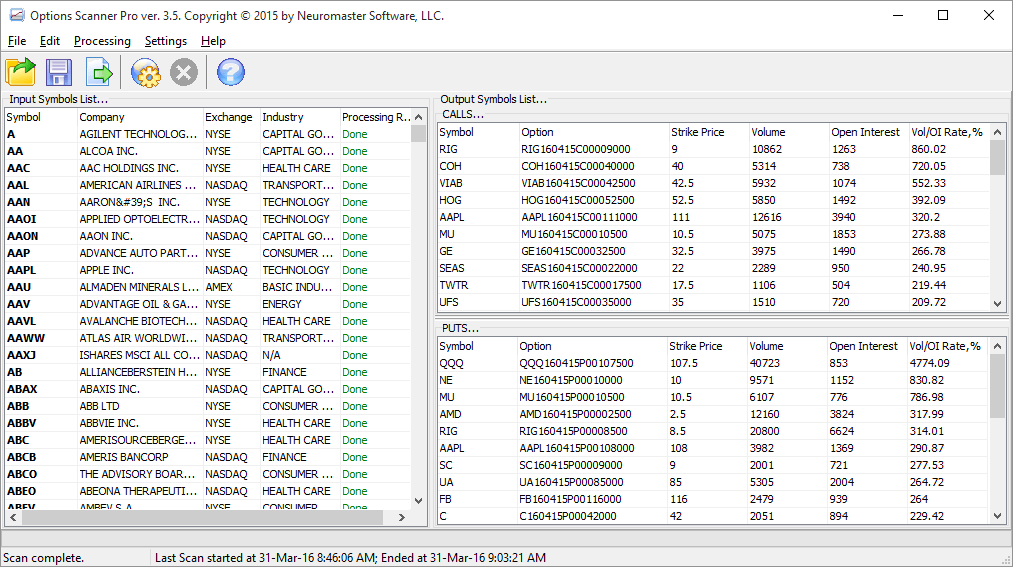Sort CALLS by Open Interest header
The width and height of the screenshot is (1013, 567).
868,132
